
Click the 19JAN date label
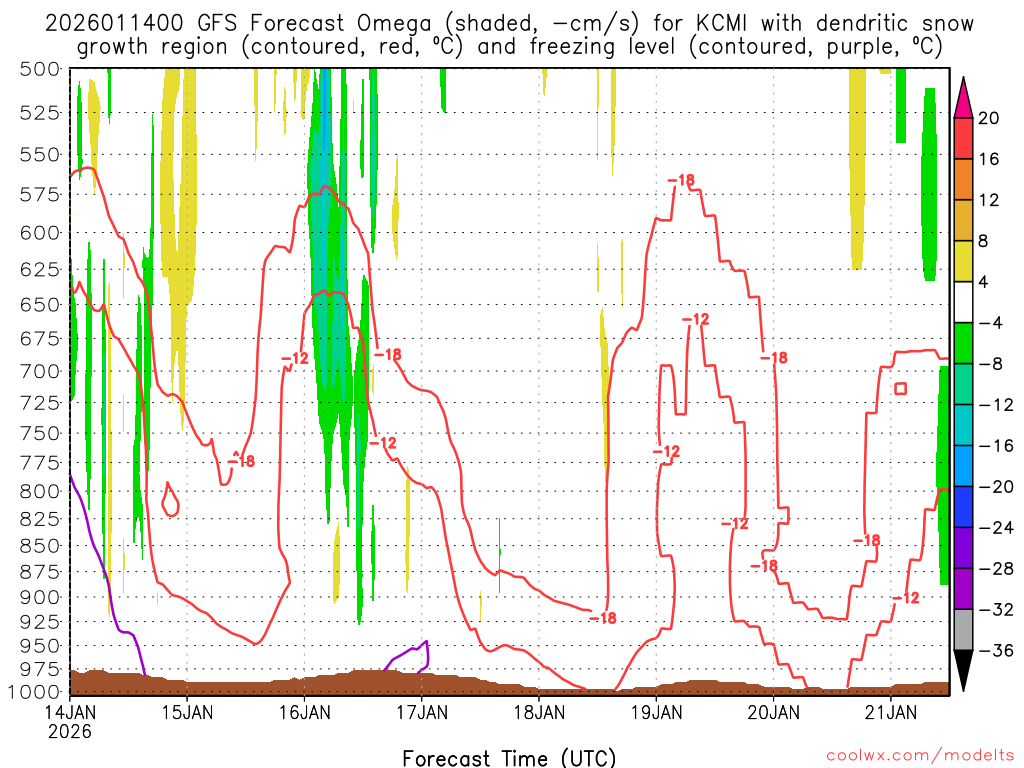656,712
